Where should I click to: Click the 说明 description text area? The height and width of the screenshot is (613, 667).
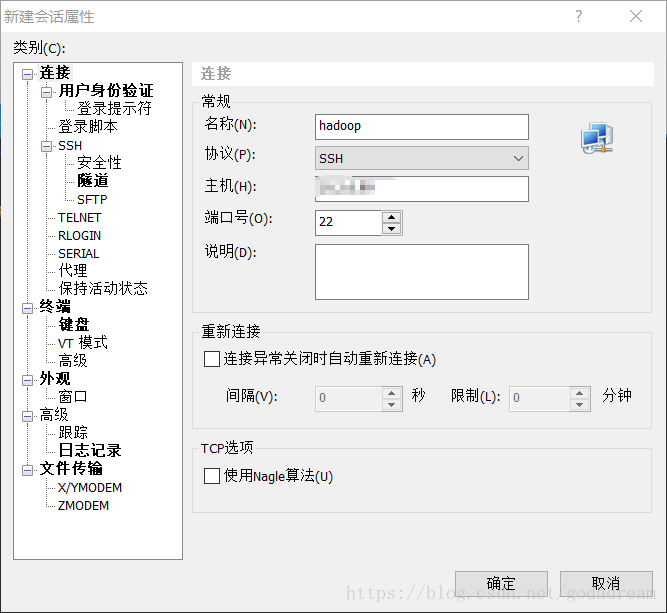(x=422, y=272)
